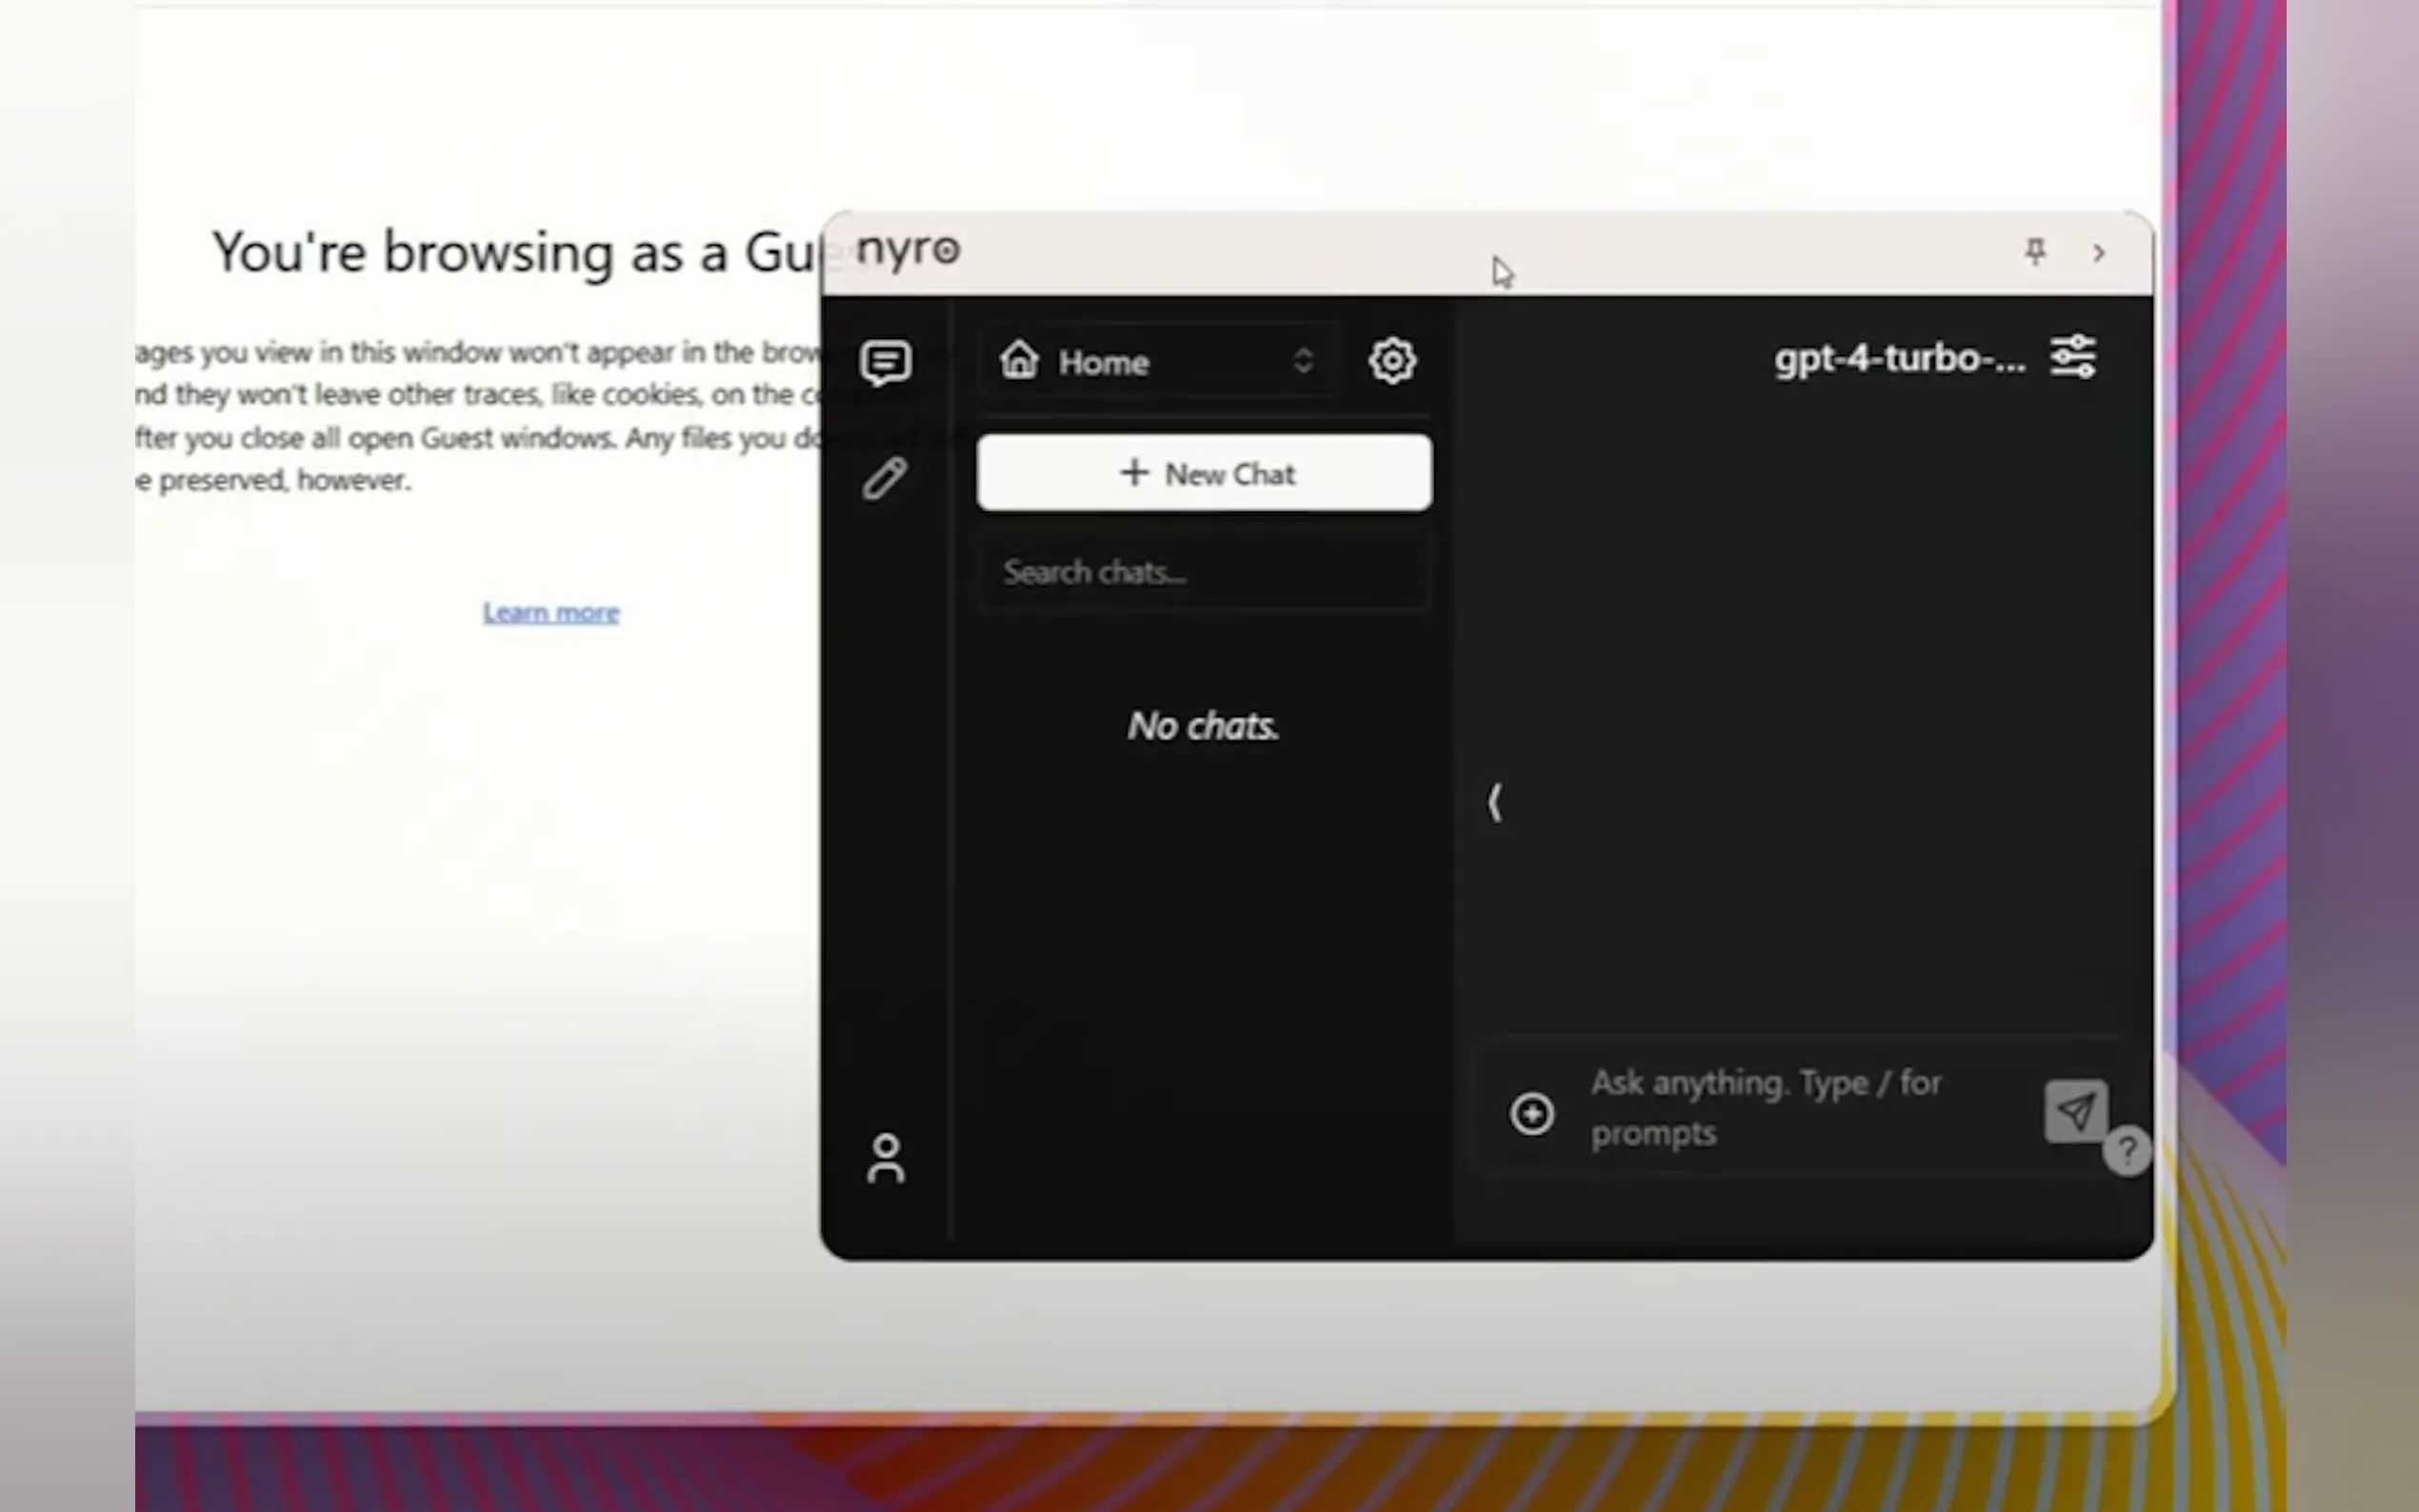Pin the nyro panel
This screenshot has width=2419, height=1512.
2035,251
